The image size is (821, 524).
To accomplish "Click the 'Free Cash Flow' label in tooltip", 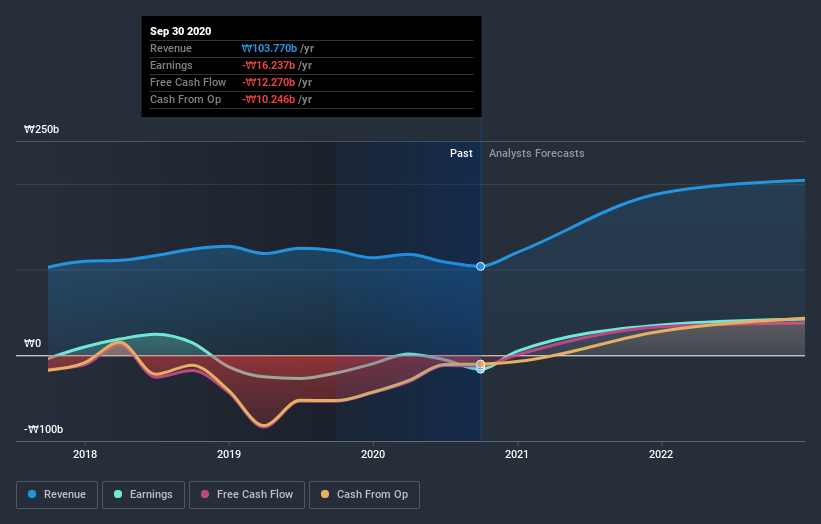I will [x=188, y=82].
